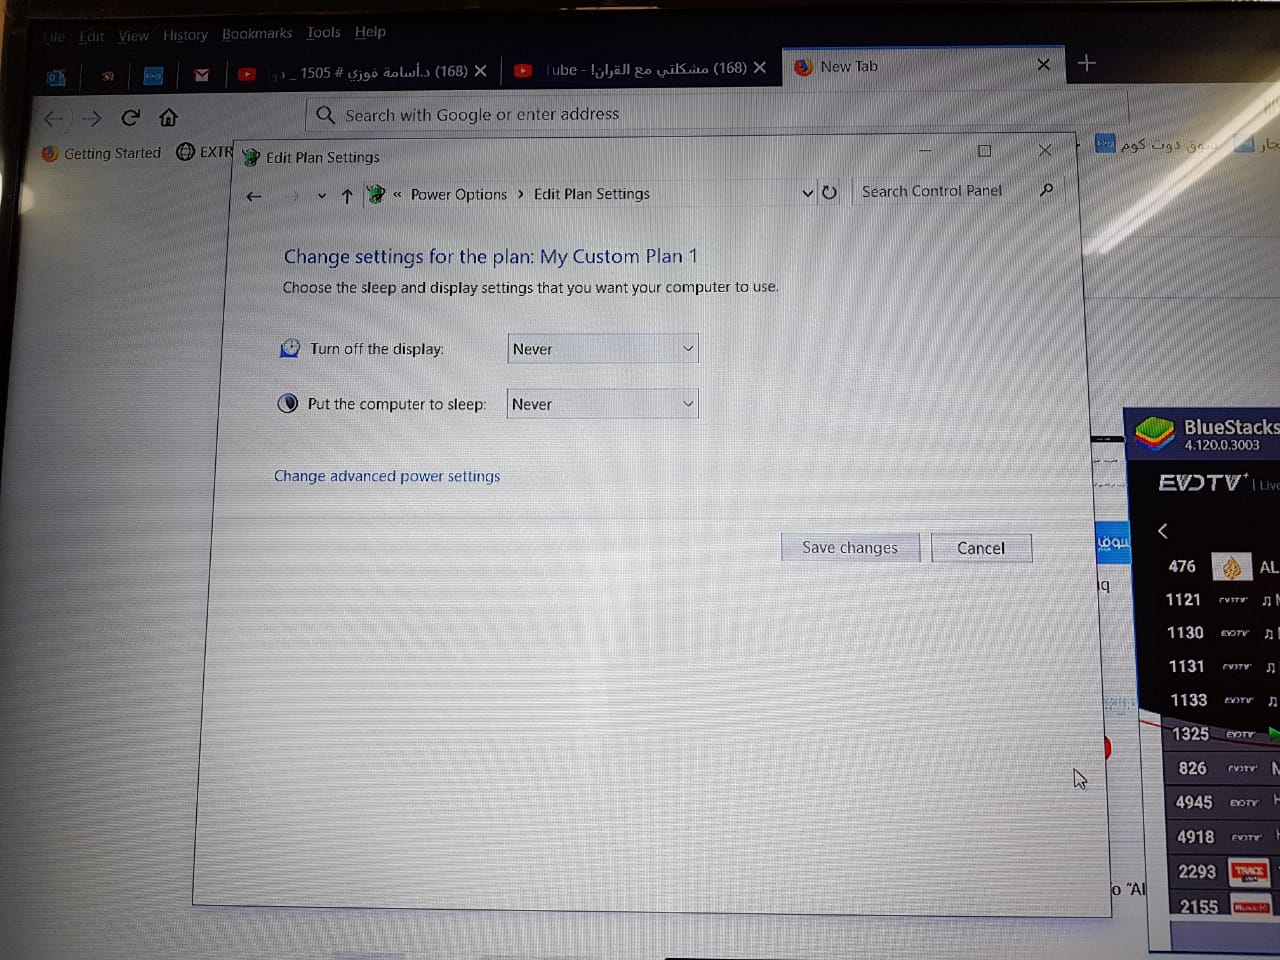Image resolution: width=1280 pixels, height=960 pixels.
Task: Open the Firefox Edit menu
Action: tap(92, 36)
